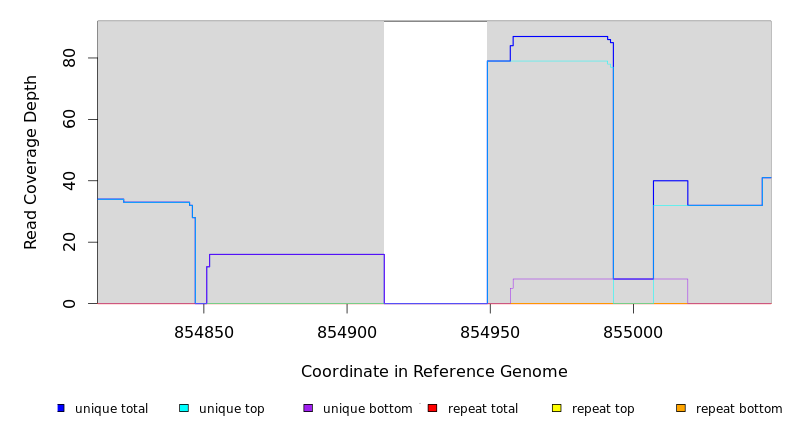Click the orange 'repeat bottom' legend swatch
The image size is (792, 432).
click(681, 408)
